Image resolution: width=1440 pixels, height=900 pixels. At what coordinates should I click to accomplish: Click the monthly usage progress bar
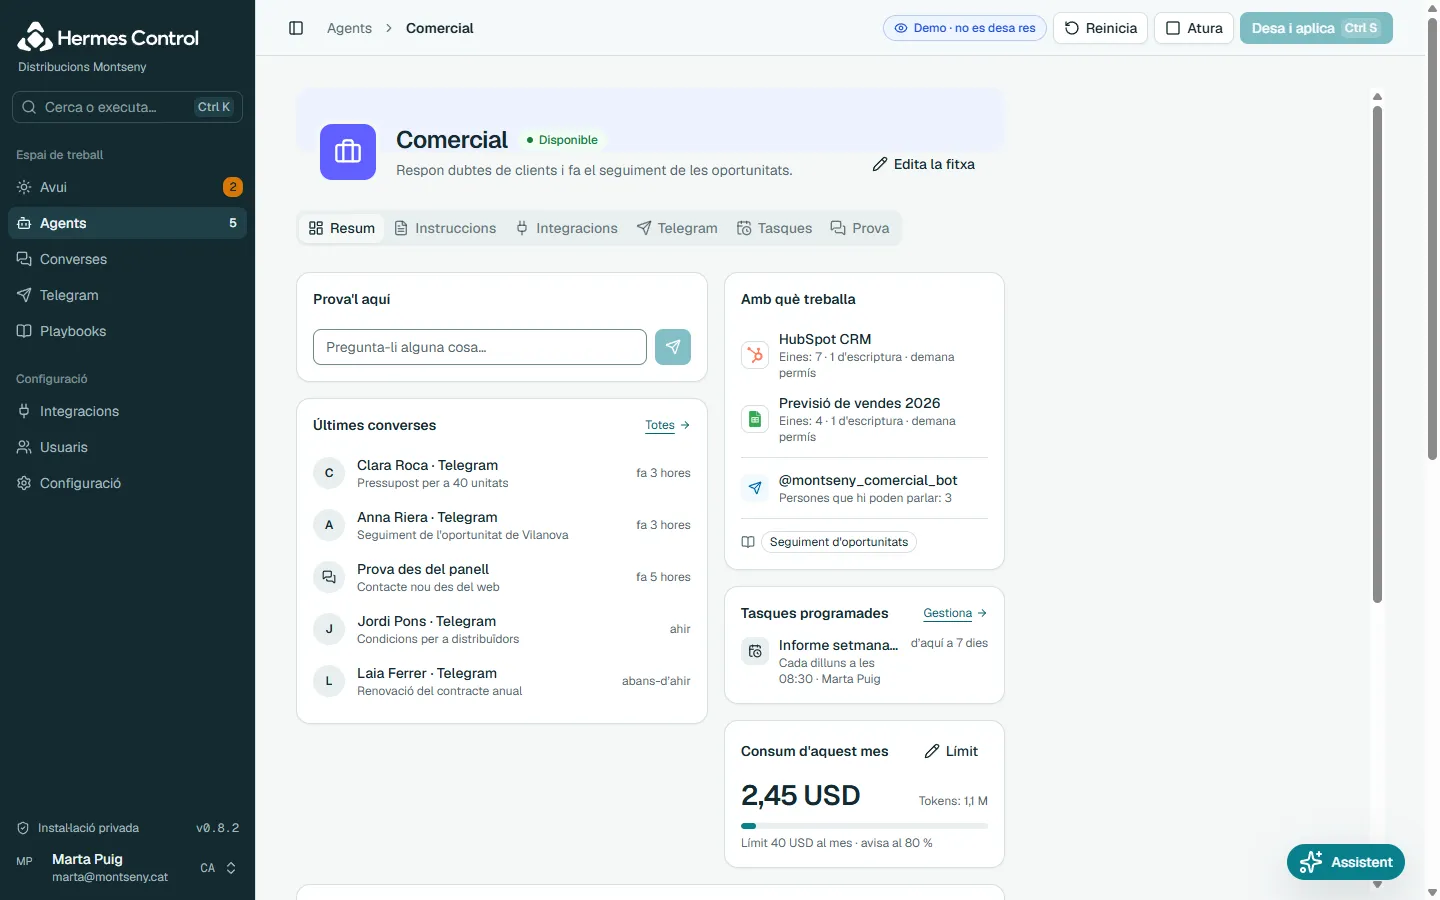[x=864, y=826]
